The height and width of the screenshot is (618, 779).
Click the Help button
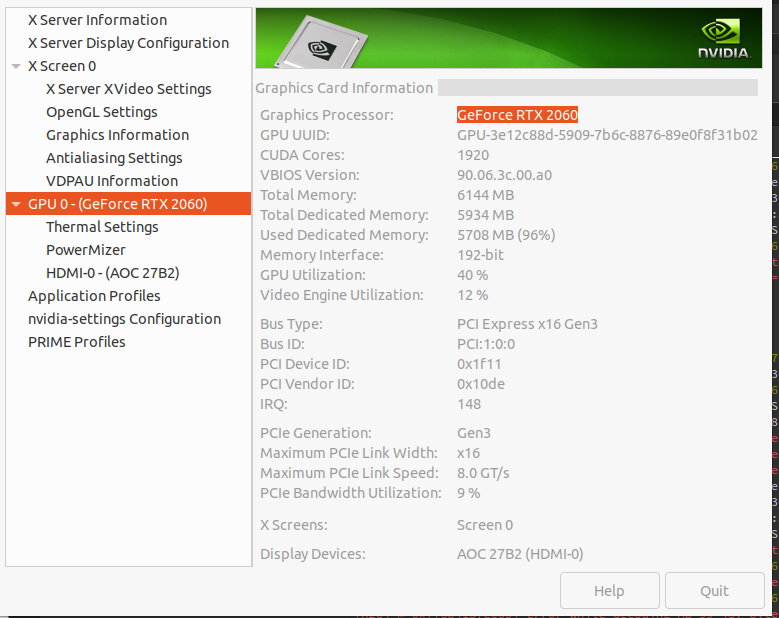pyautogui.click(x=610, y=591)
